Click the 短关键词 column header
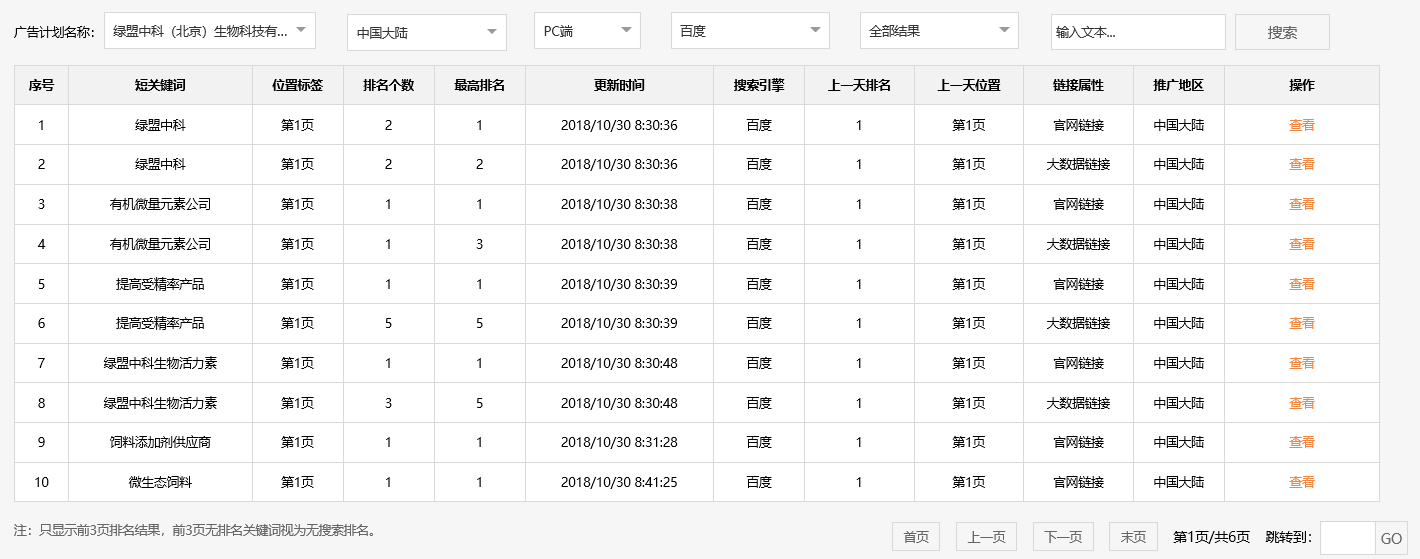 click(x=160, y=85)
